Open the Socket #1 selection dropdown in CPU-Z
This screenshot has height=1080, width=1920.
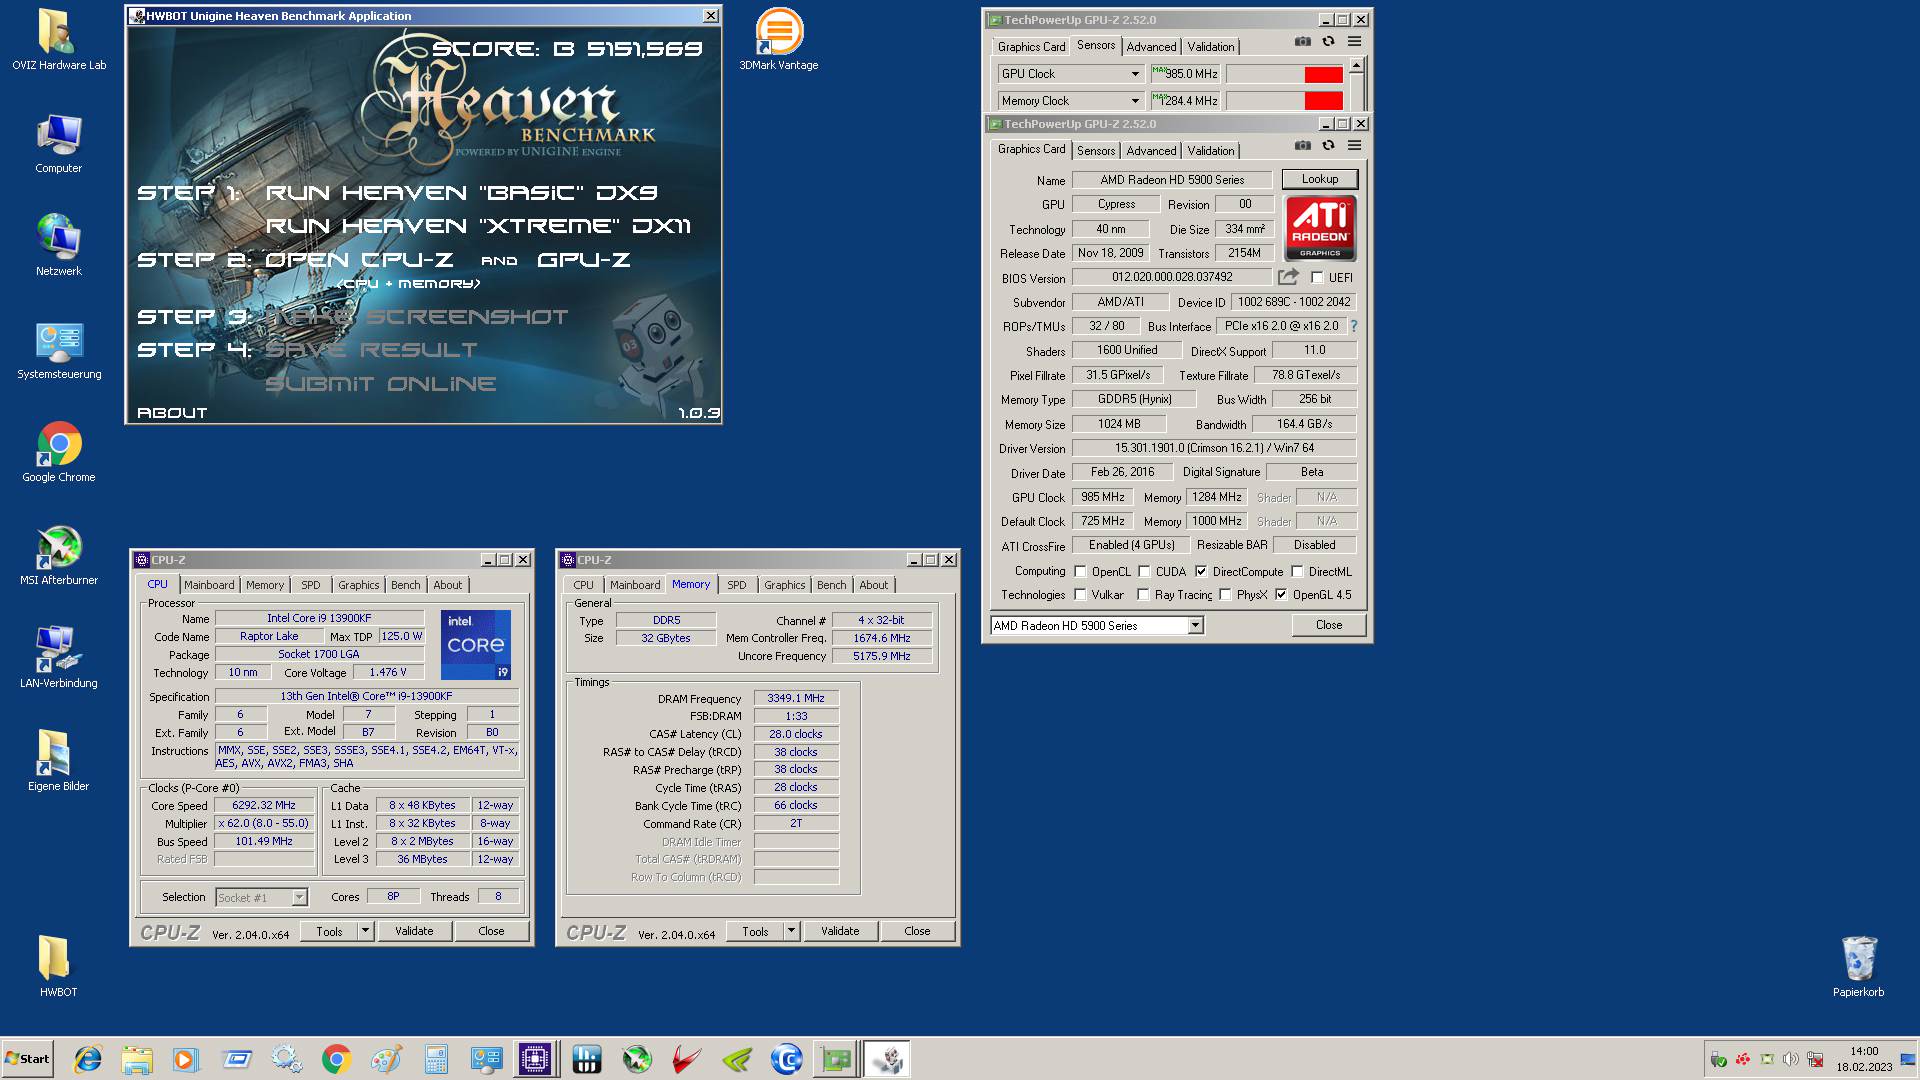pyautogui.click(x=262, y=898)
